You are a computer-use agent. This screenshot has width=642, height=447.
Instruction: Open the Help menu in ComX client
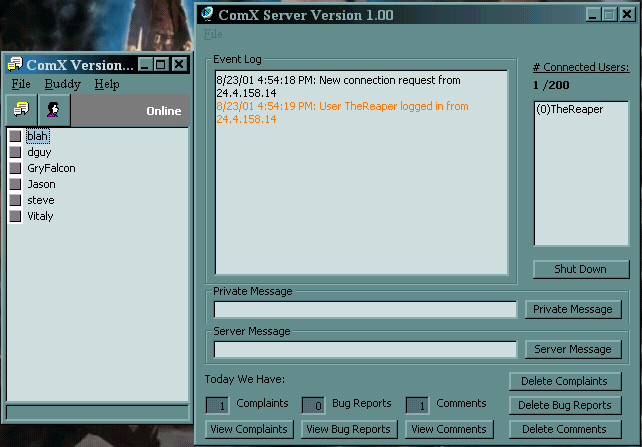106,85
